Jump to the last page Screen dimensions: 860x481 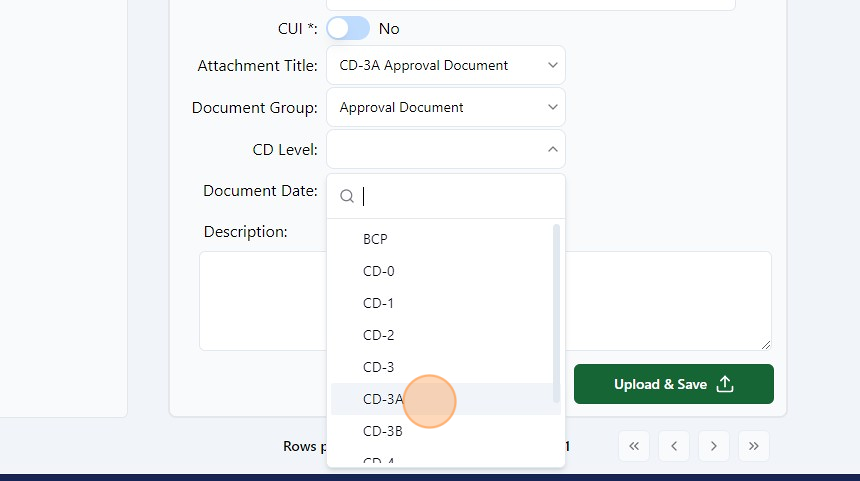(x=754, y=445)
